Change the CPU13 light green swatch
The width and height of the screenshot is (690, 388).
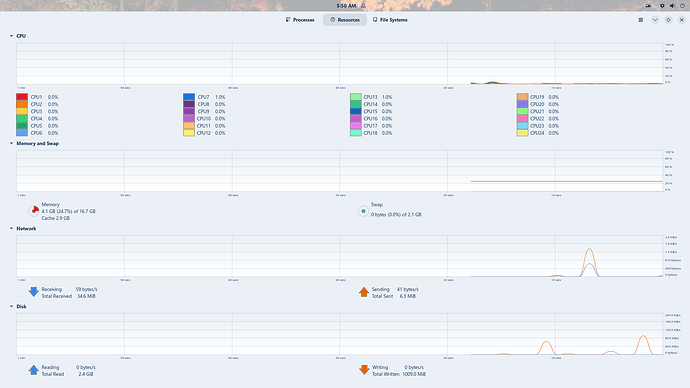point(356,97)
